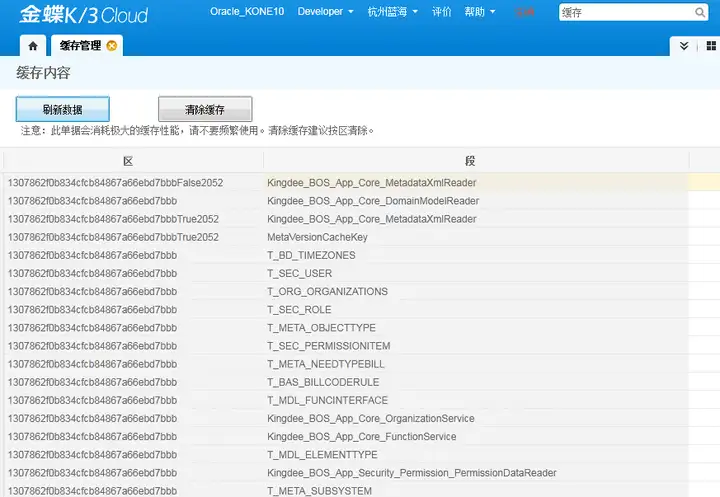Sort by the 段 column header
720x497 pixels.
(470, 161)
